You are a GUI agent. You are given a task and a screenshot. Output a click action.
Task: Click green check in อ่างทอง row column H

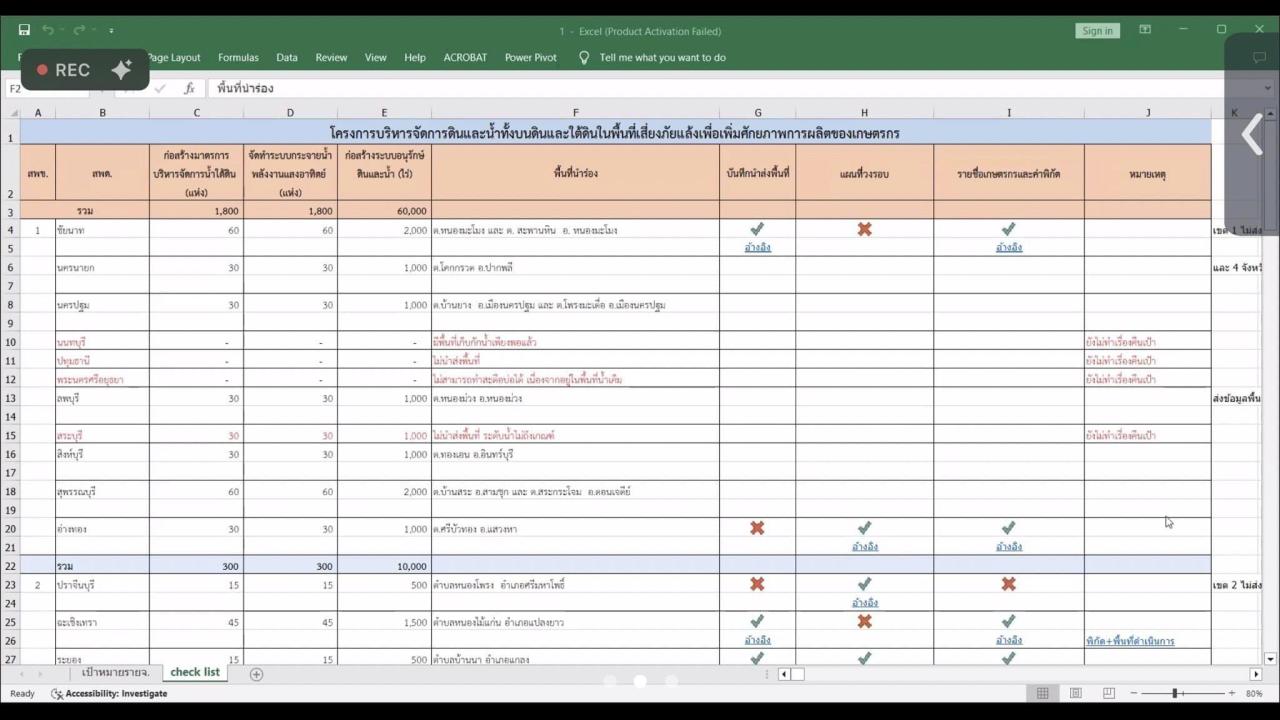point(864,528)
